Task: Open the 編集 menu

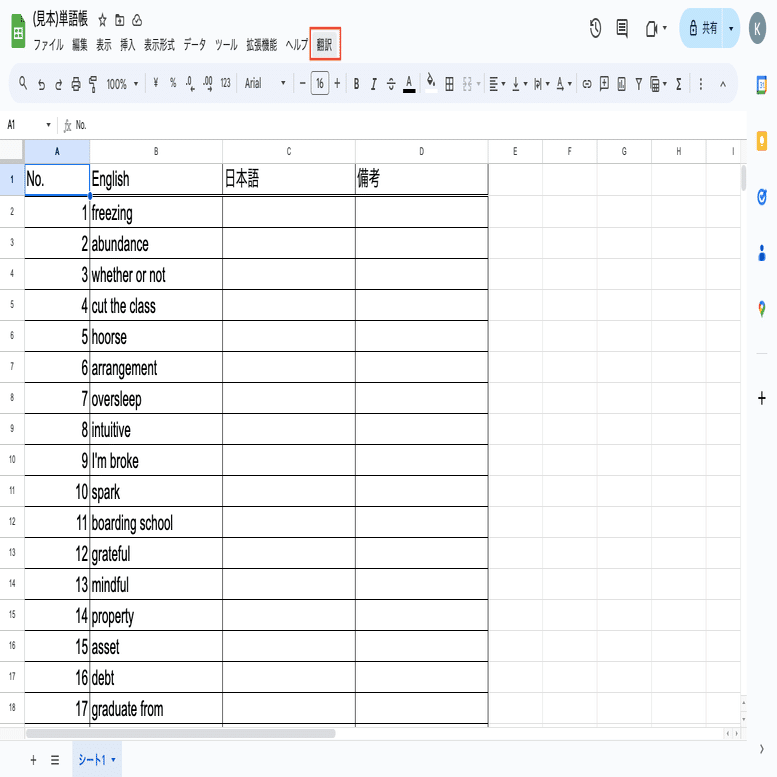Action: [x=80, y=45]
